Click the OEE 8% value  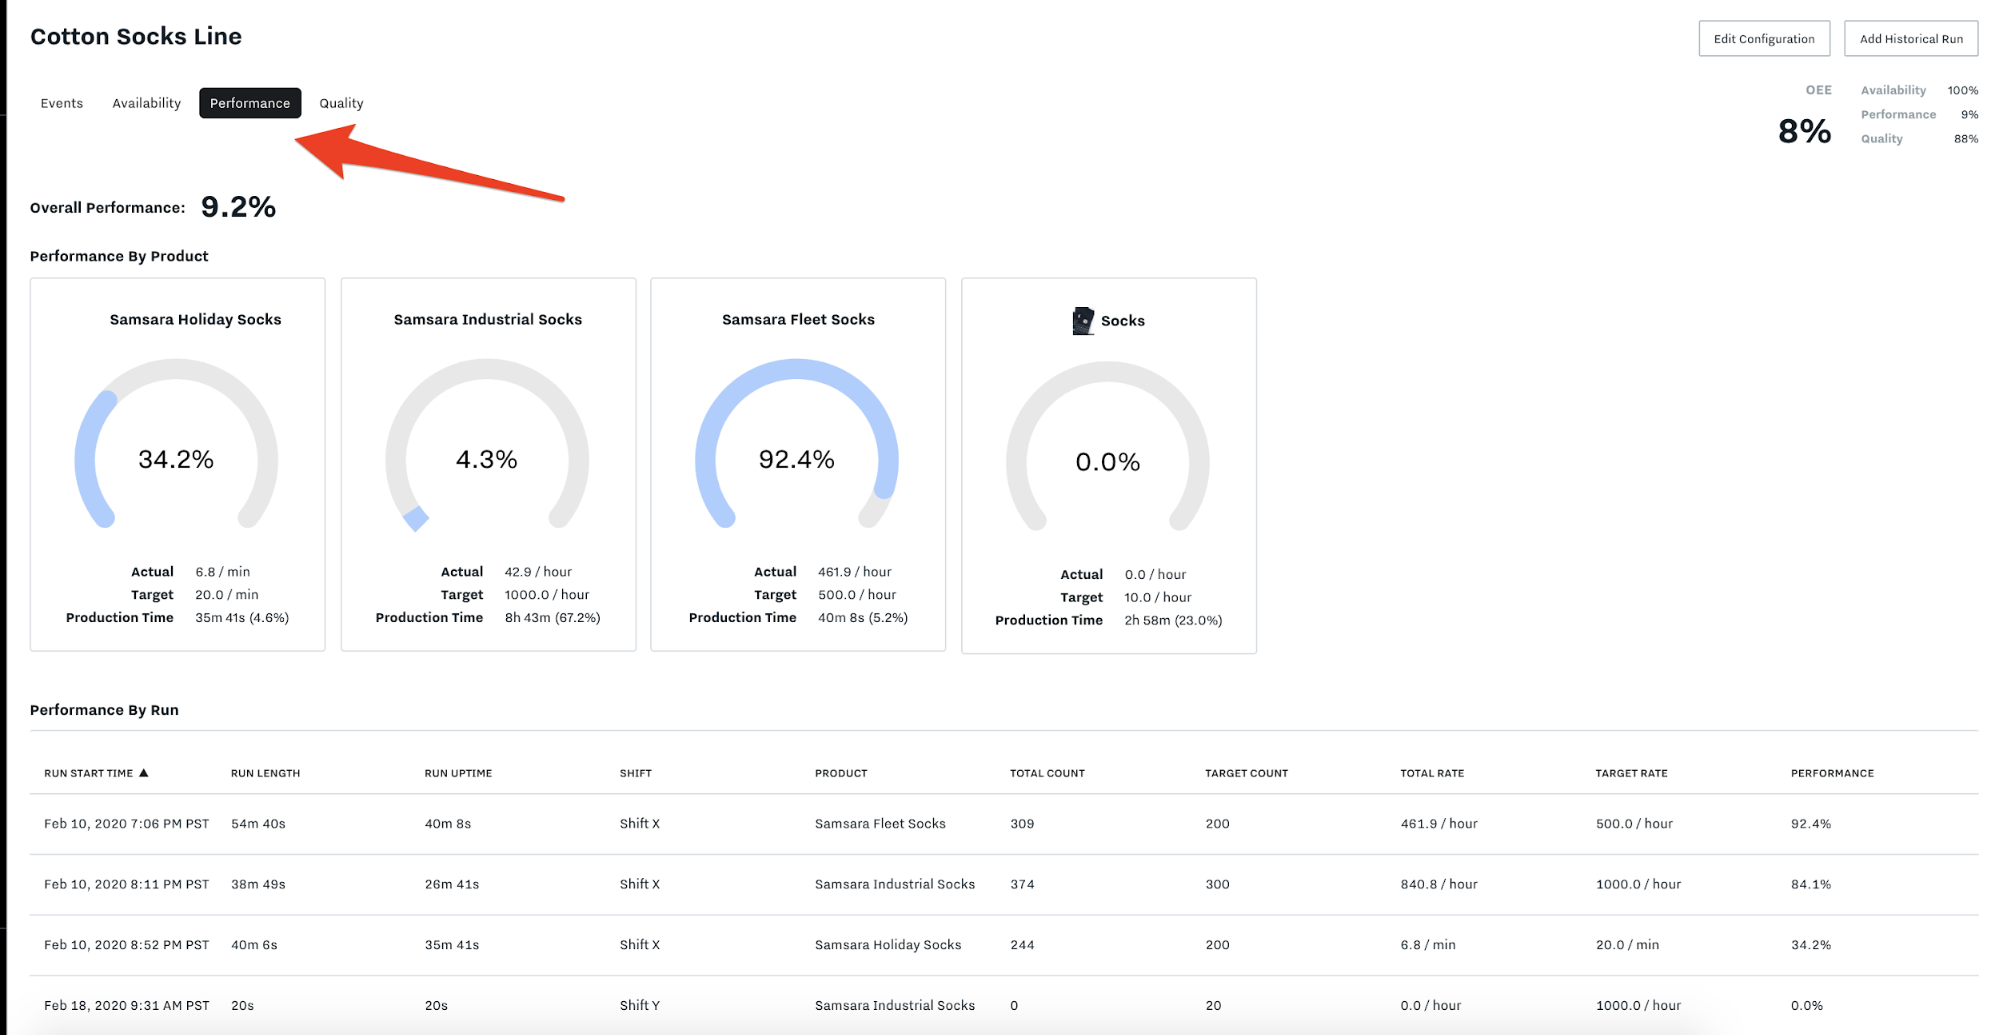(1804, 131)
